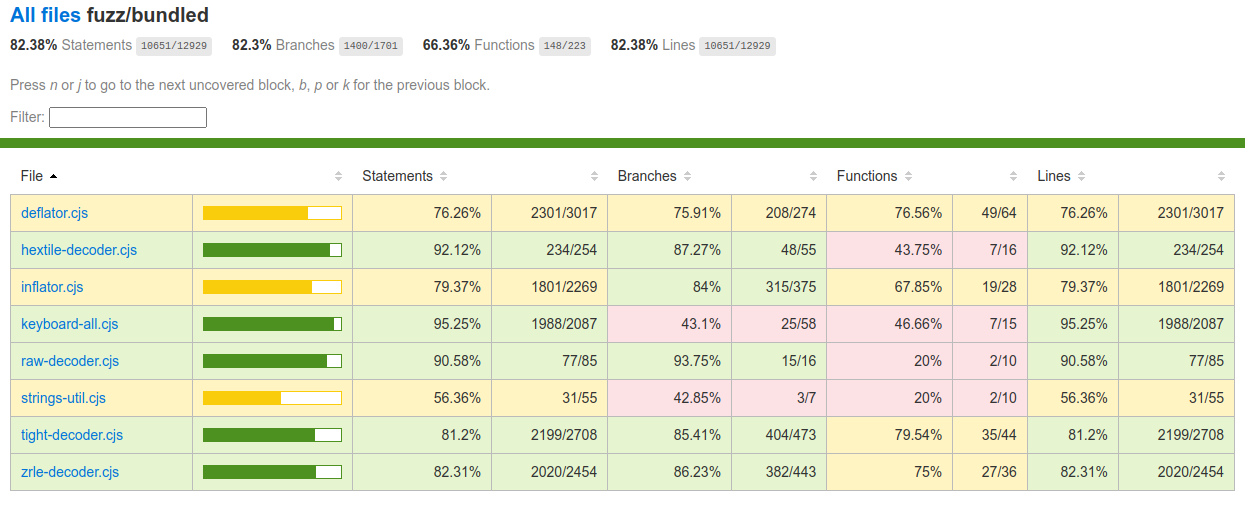1245x509 pixels.
Task: Sort by File column ascending arrow
Action: [53, 176]
